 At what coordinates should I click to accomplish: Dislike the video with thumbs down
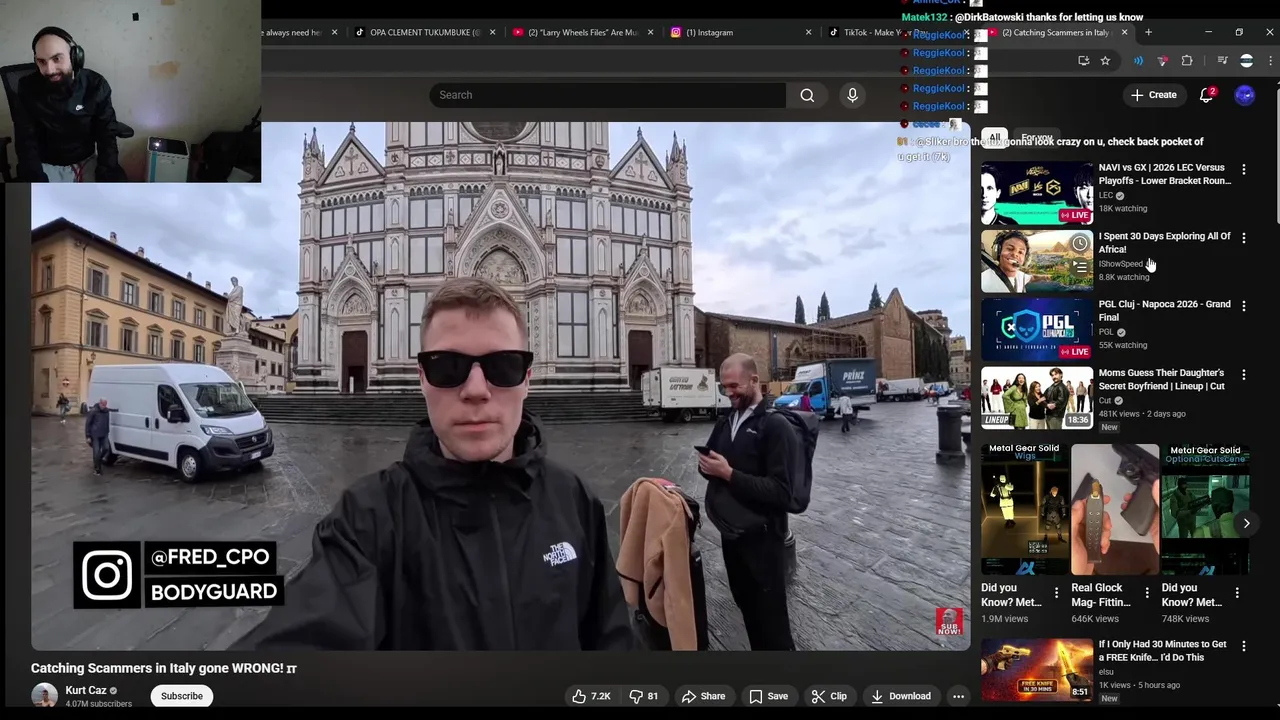point(643,696)
